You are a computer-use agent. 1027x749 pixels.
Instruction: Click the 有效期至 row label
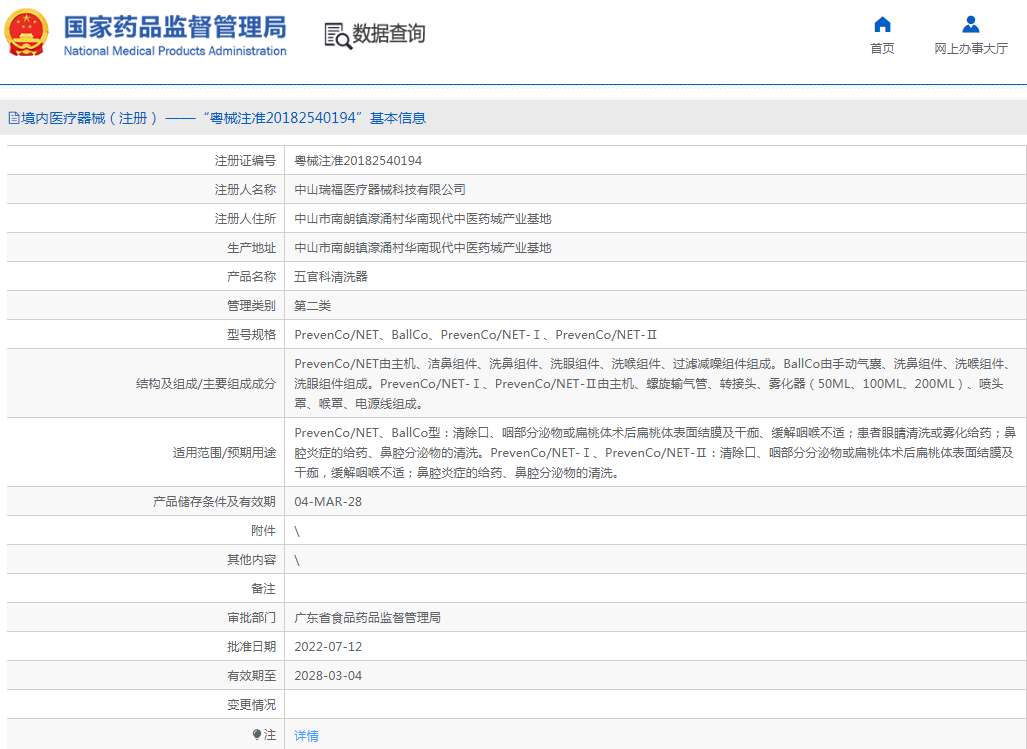pos(252,675)
